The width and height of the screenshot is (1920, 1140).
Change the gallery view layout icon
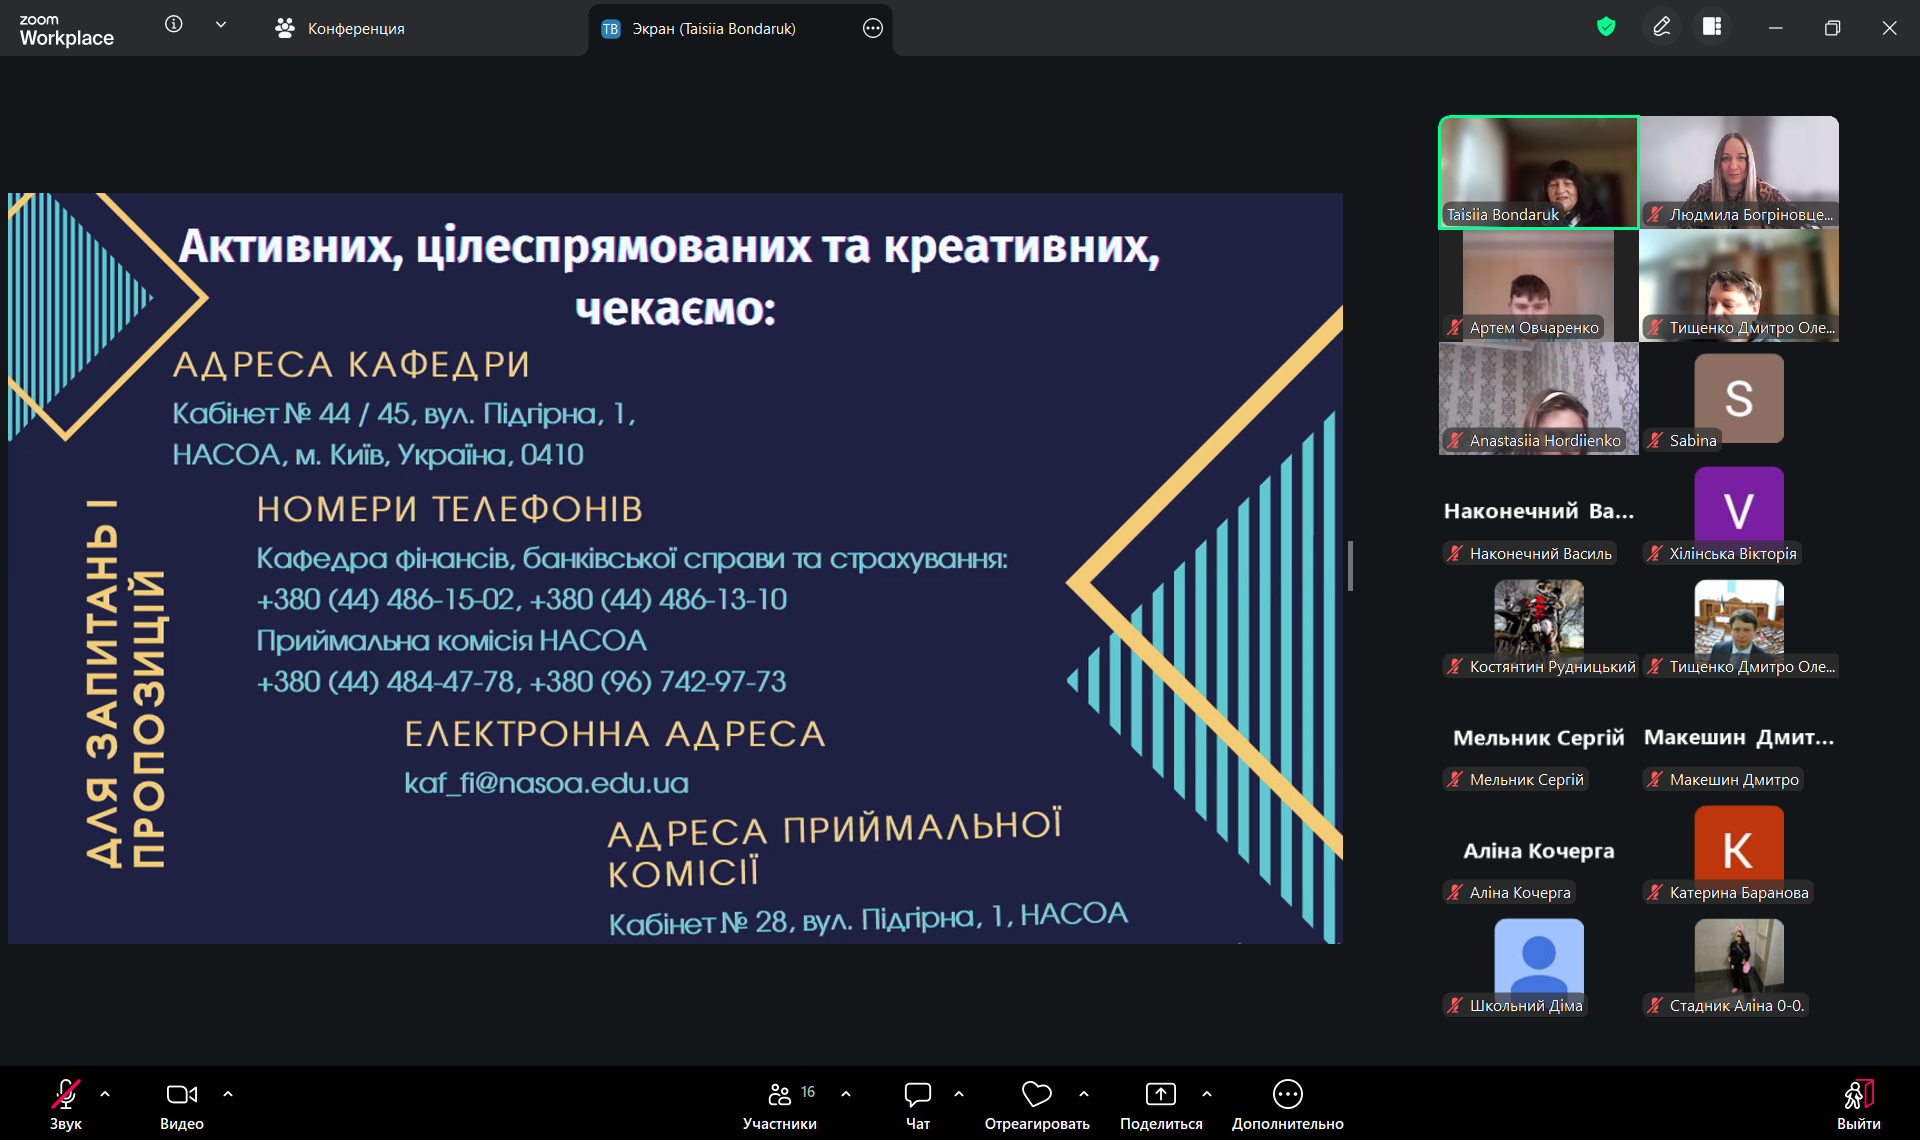click(1712, 27)
